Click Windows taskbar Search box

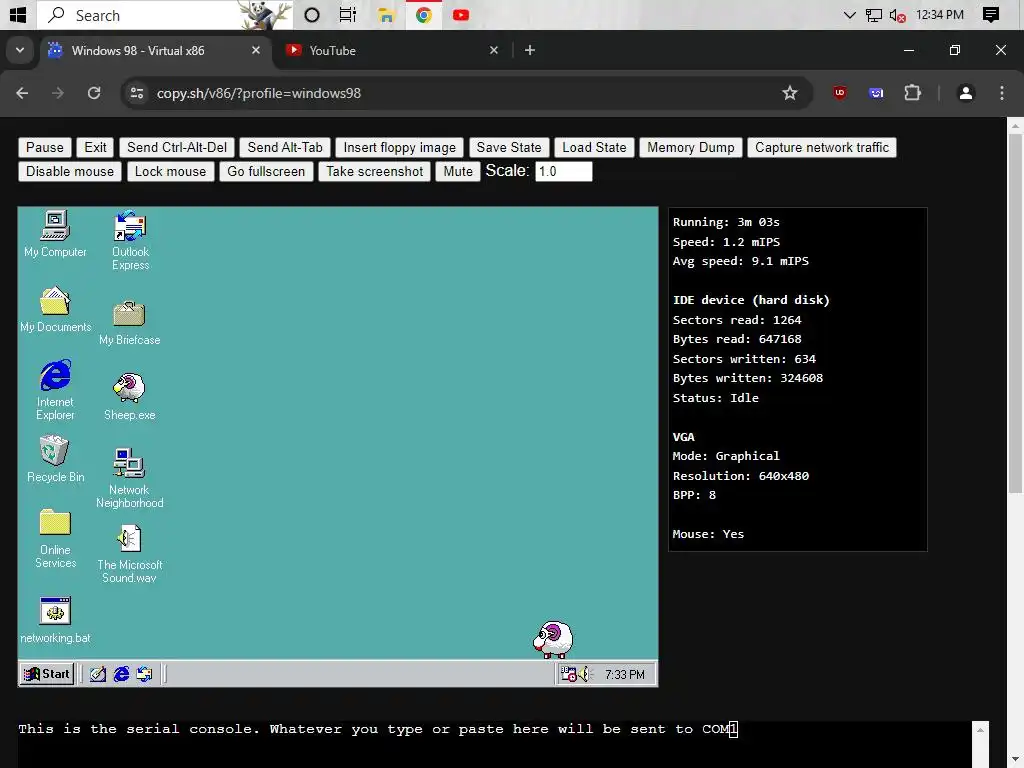coord(164,15)
